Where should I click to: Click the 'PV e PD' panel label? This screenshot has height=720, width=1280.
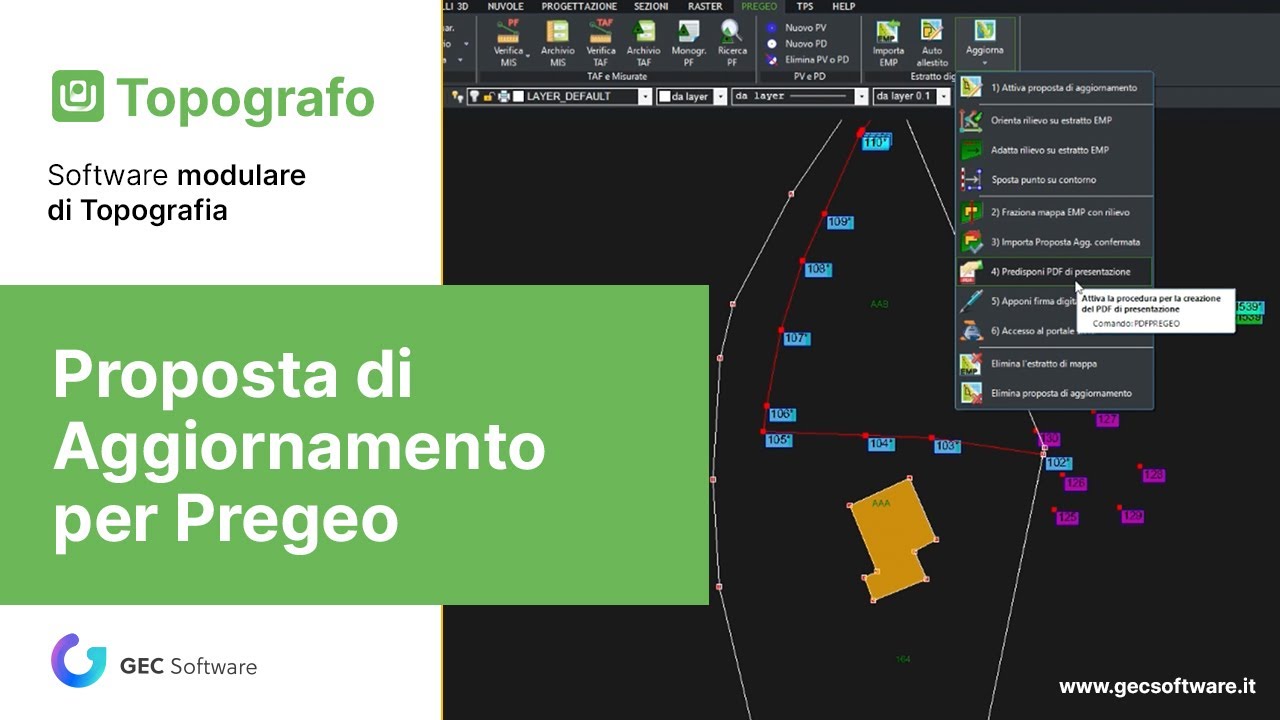(x=809, y=76)
